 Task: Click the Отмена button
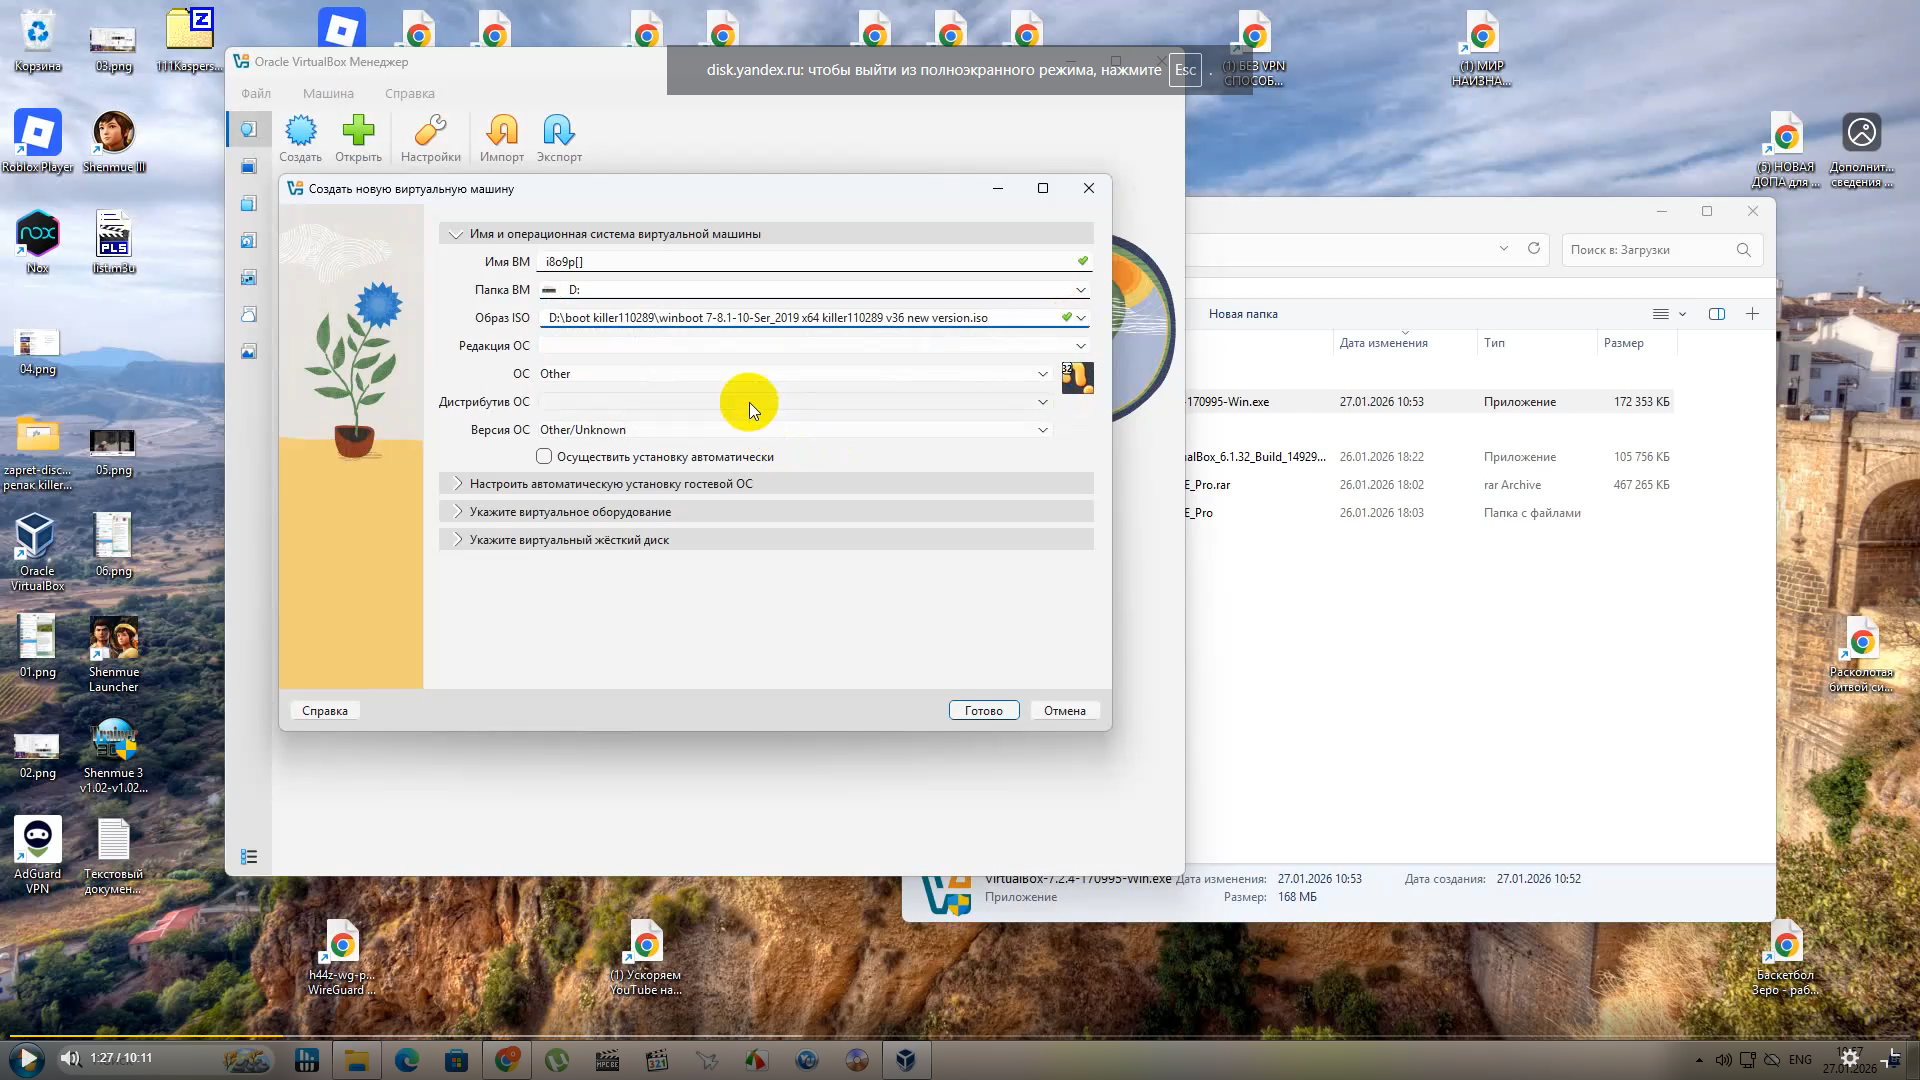[x=1064, y=711]
